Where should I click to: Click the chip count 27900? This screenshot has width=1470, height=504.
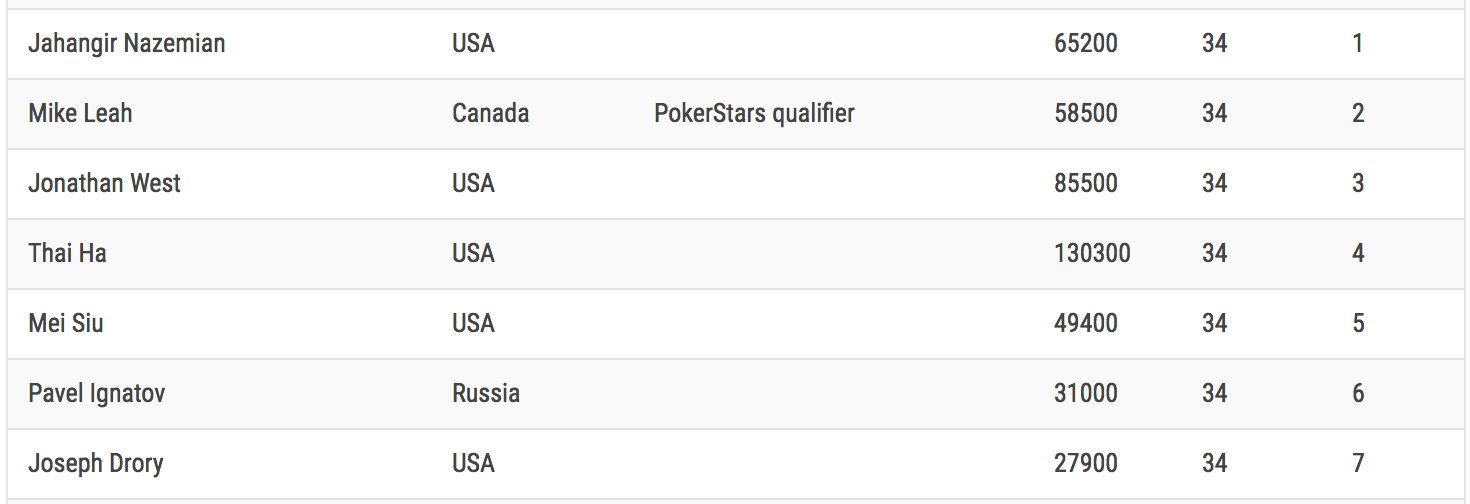coord(1086,463)
